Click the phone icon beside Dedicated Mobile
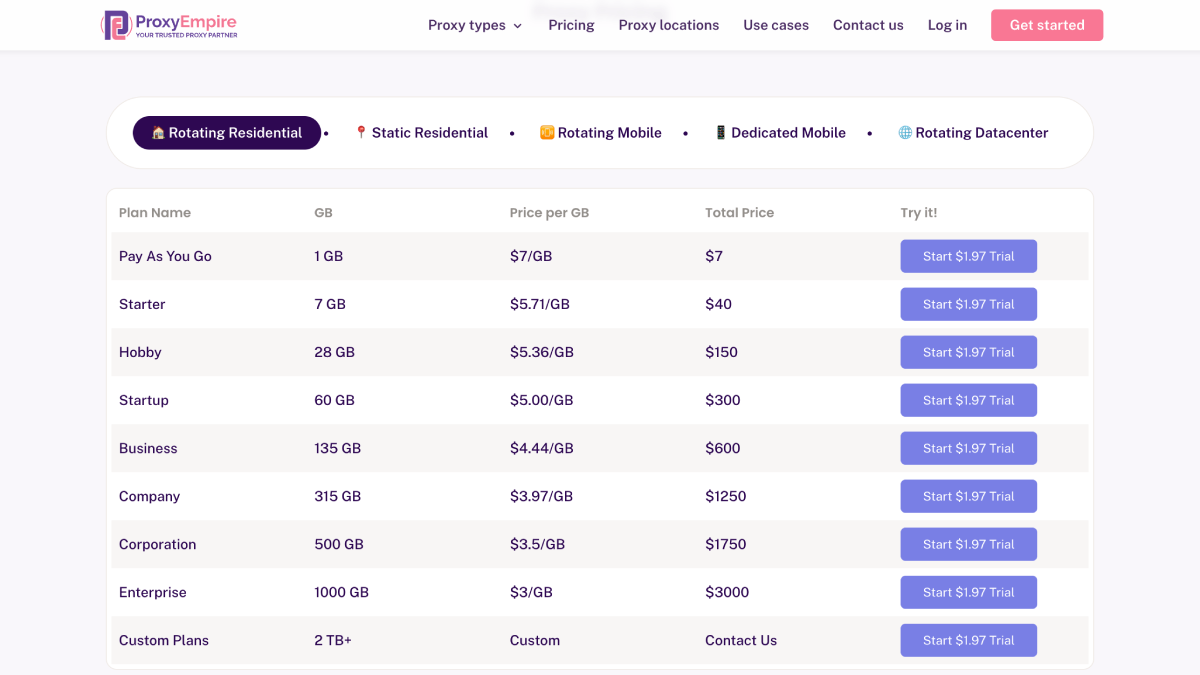This screenshot has height=675, width=1200. [720, 133]
